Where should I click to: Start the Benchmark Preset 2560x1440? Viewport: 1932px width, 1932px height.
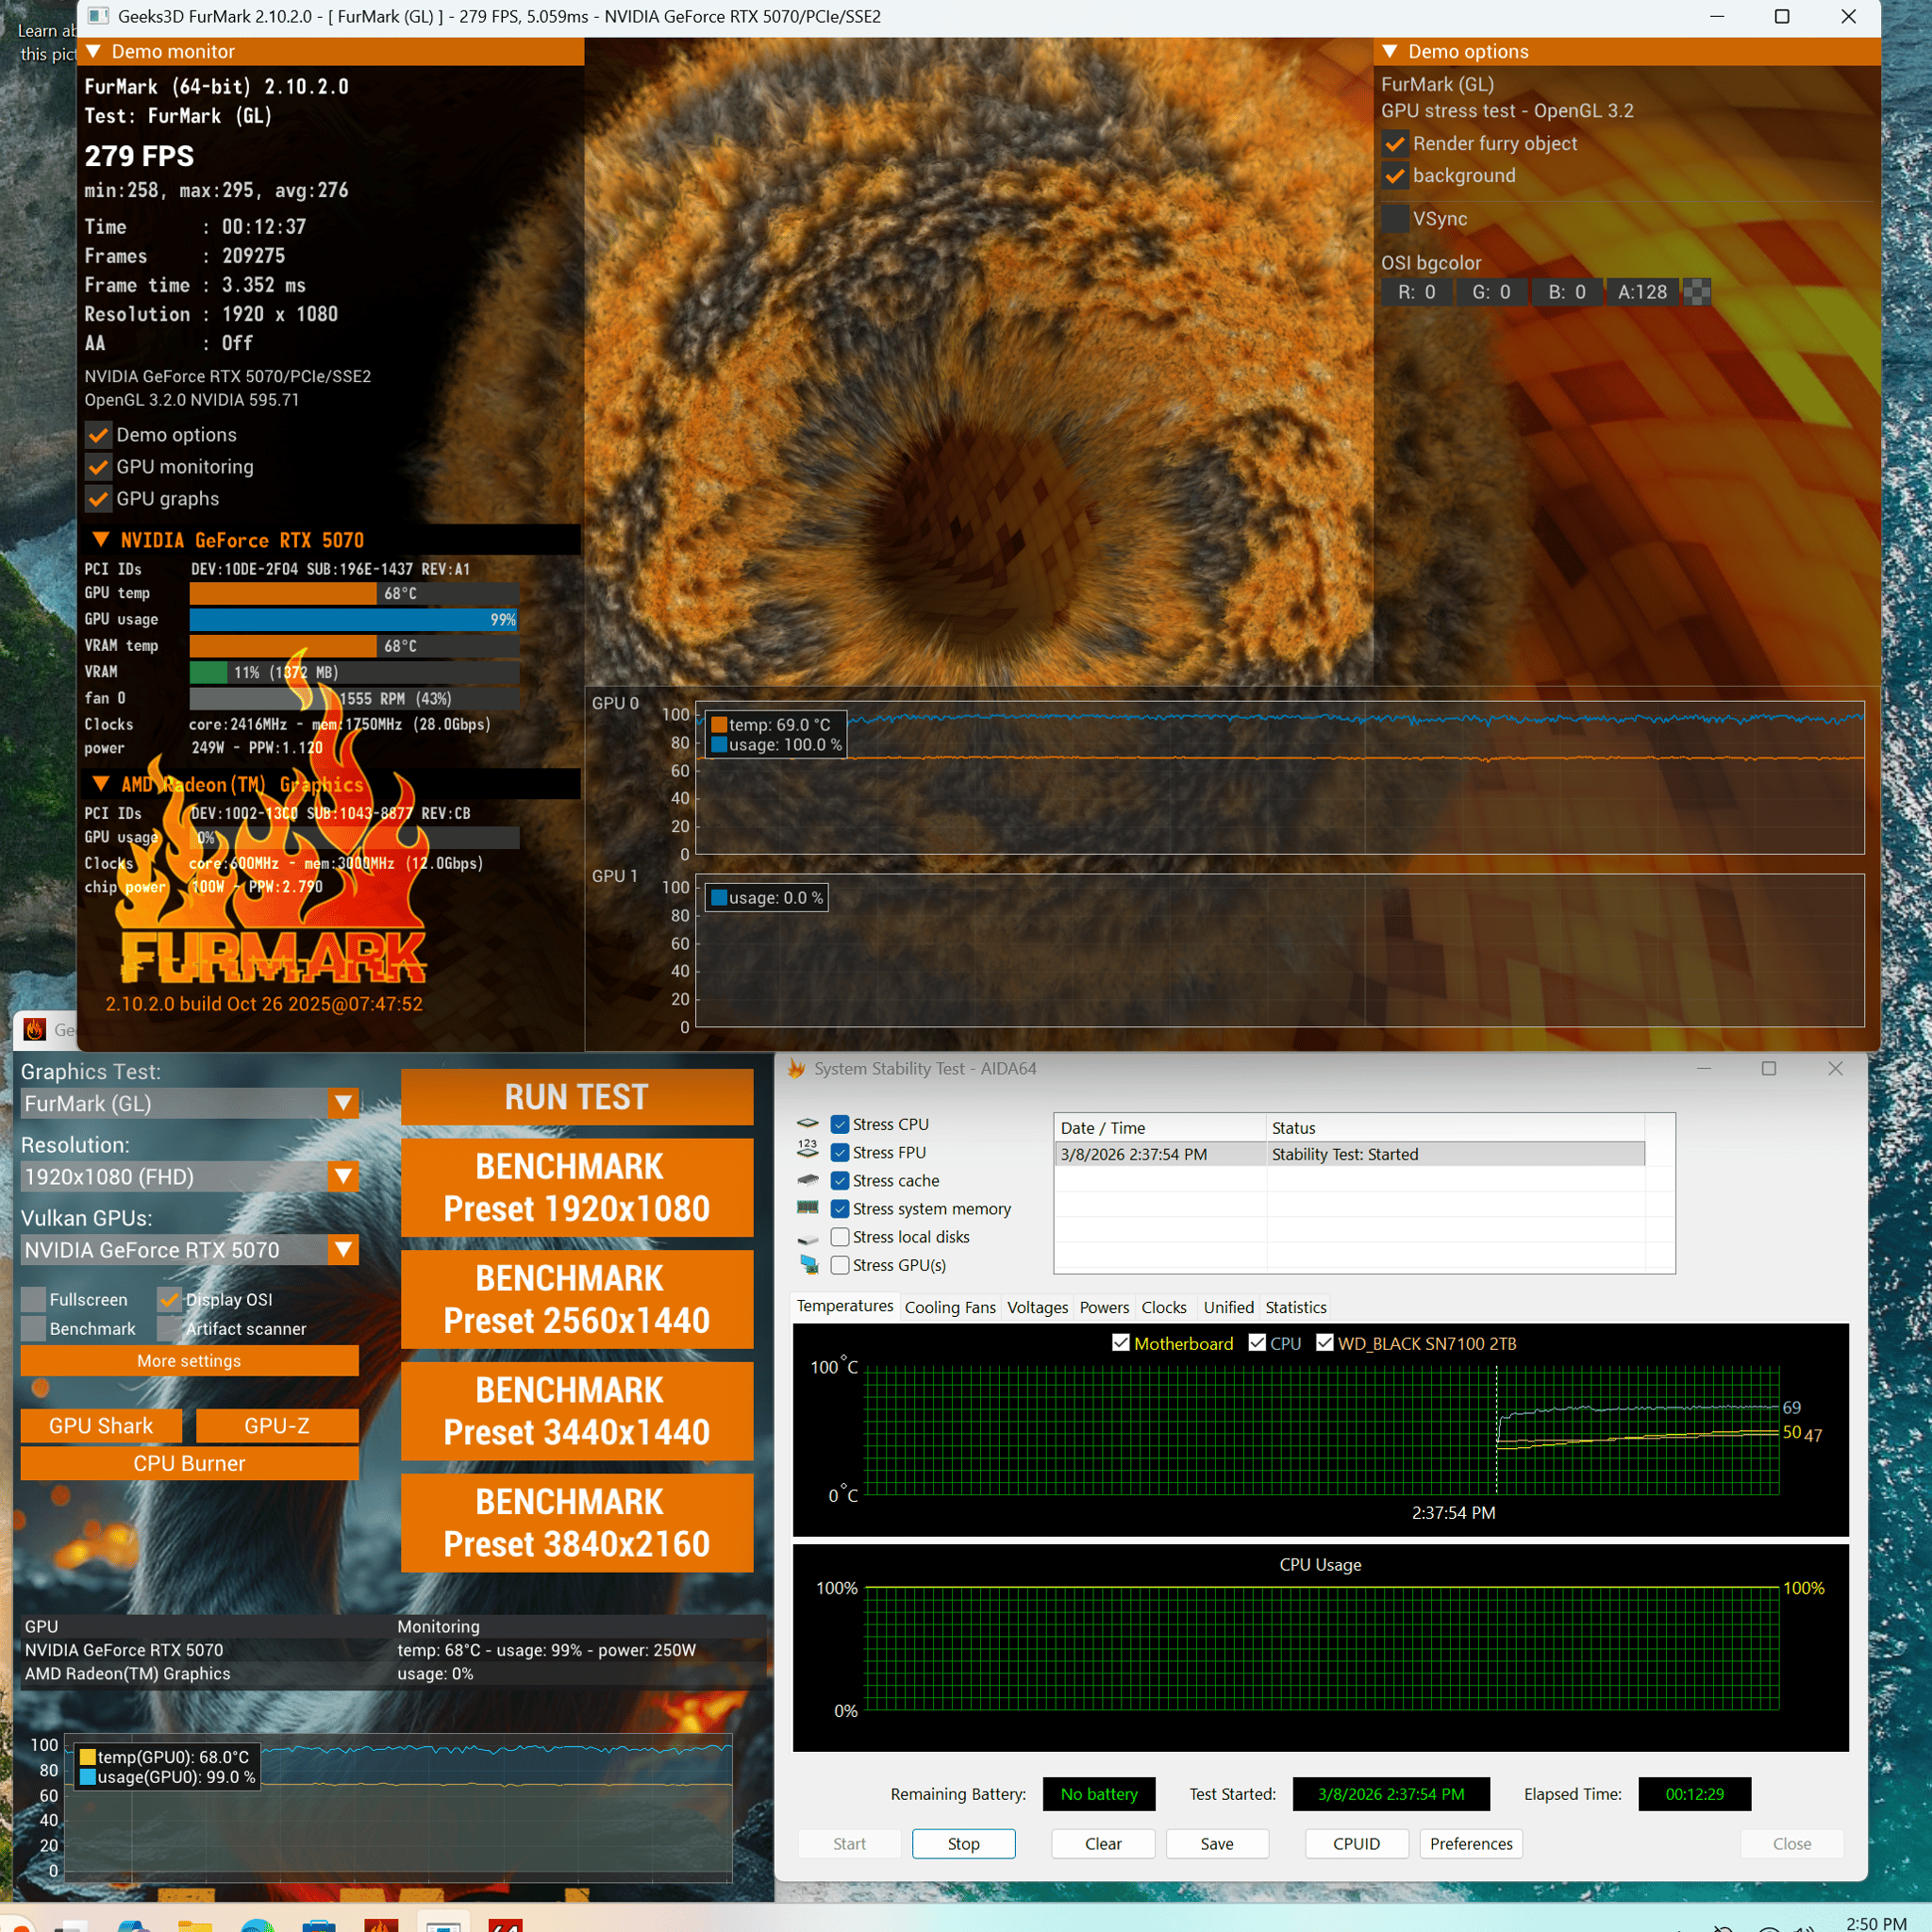[577, 1300]
